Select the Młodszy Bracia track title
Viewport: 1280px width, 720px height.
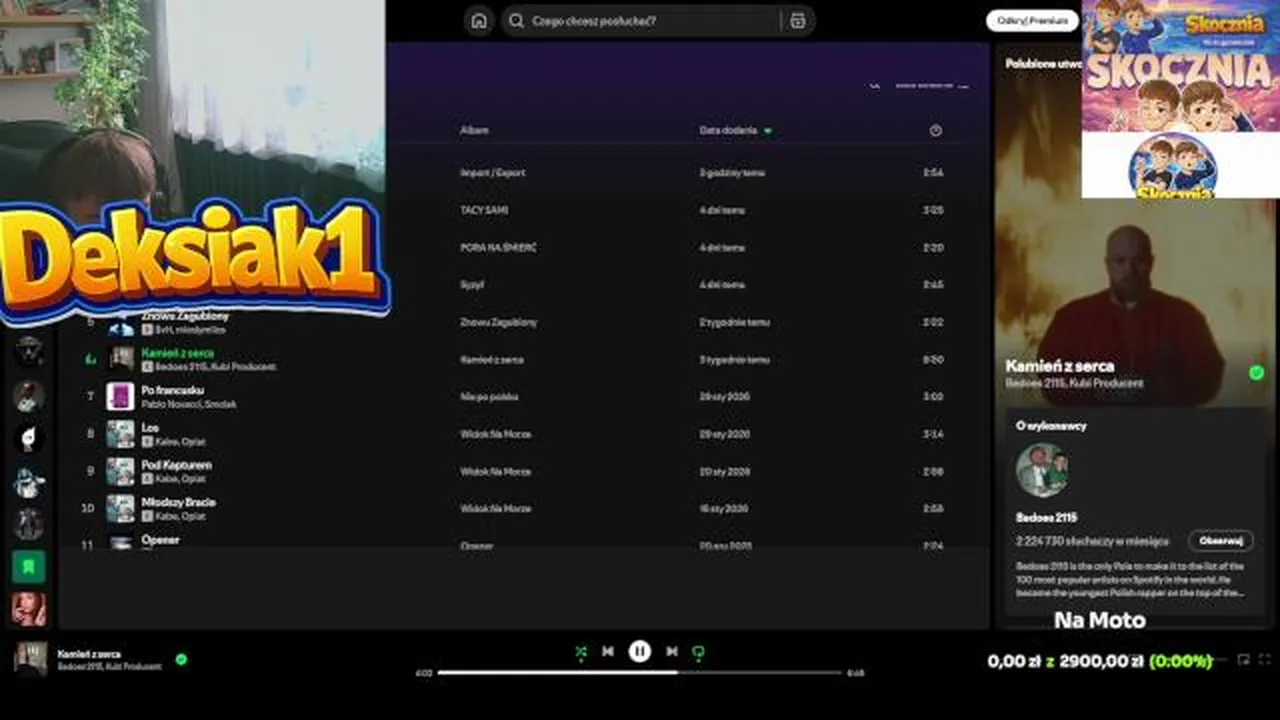click(x=178, y=502)
